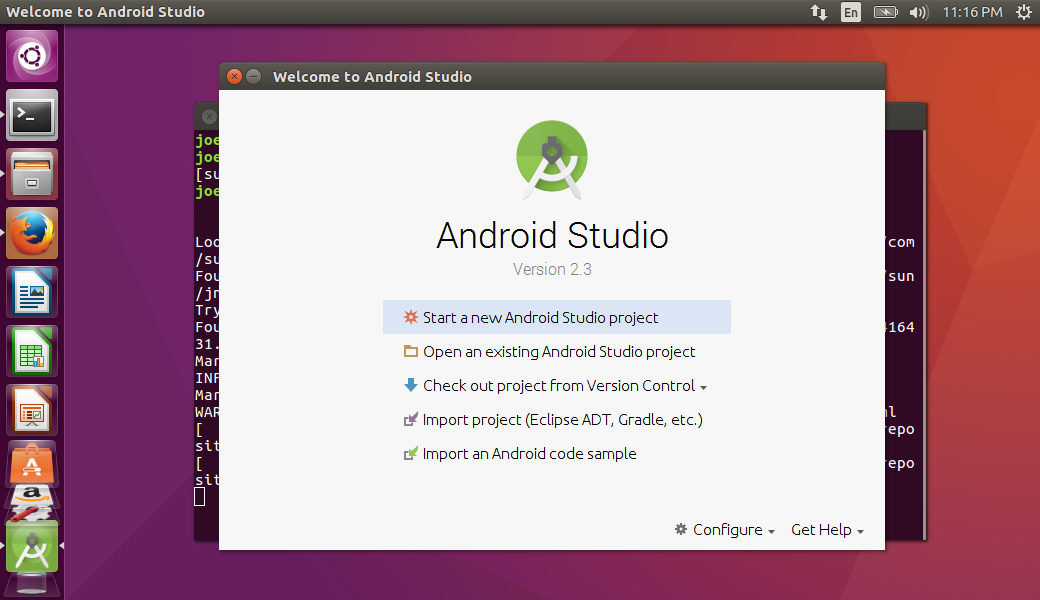Click the green code sample import icon
The image size is (1040, 600).
click(x=411, y=453)
